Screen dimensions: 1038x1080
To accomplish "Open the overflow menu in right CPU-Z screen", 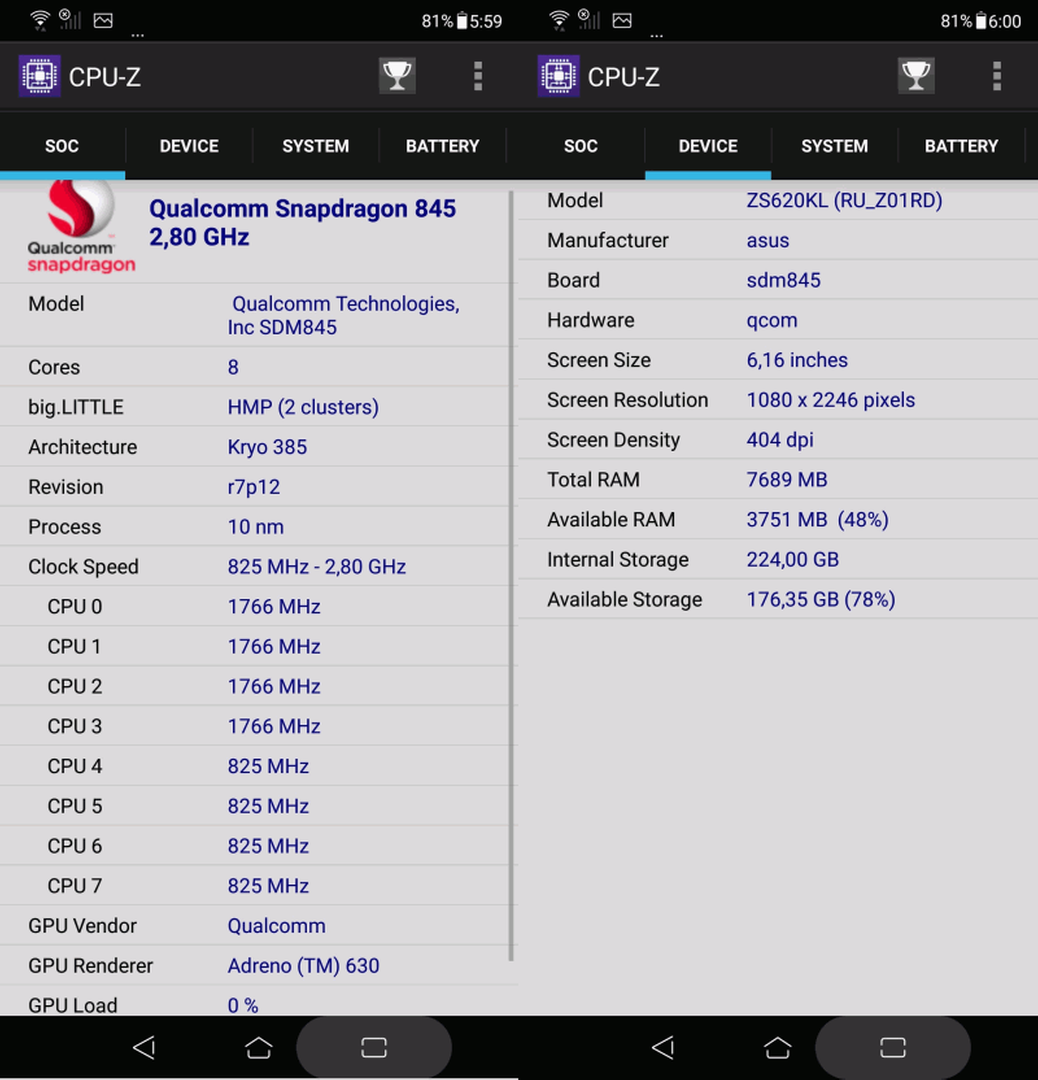I will [996, 76].
